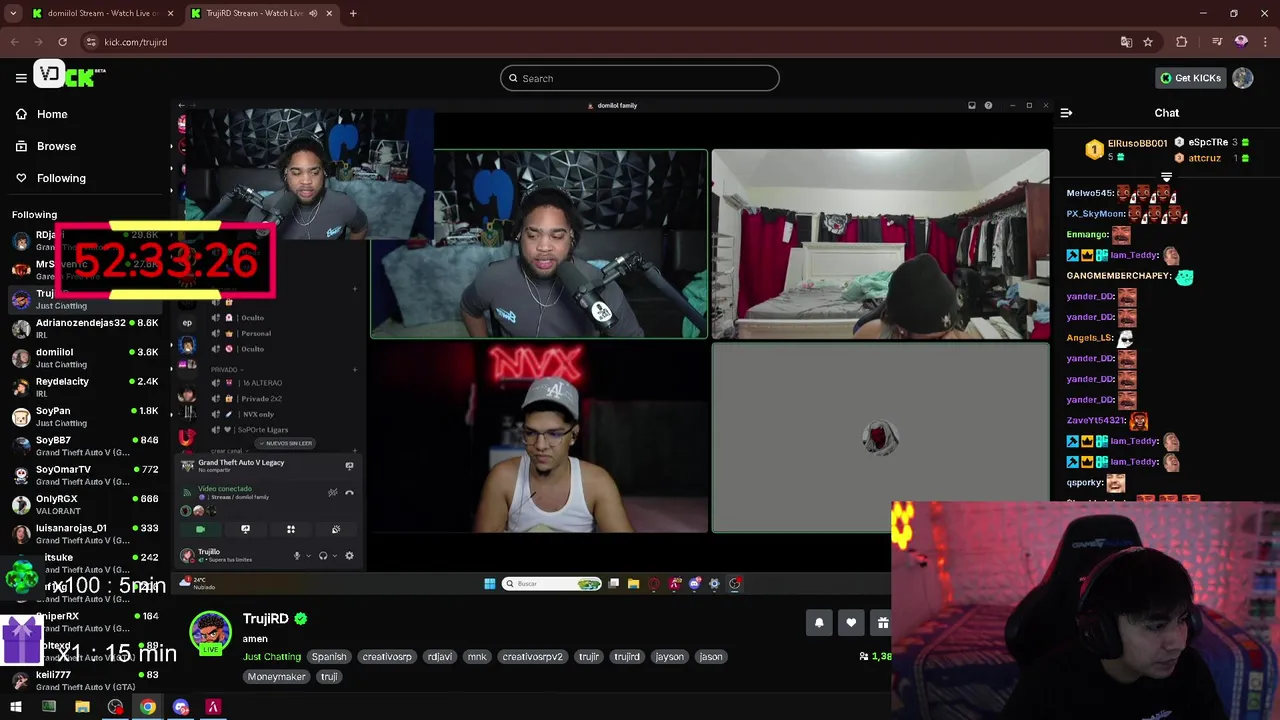Image resolution: width=1280 pixels, height=720 pixels.
Task: Collapse the Kick sidebar with hamburger icon
Action: tap(21, 78)
